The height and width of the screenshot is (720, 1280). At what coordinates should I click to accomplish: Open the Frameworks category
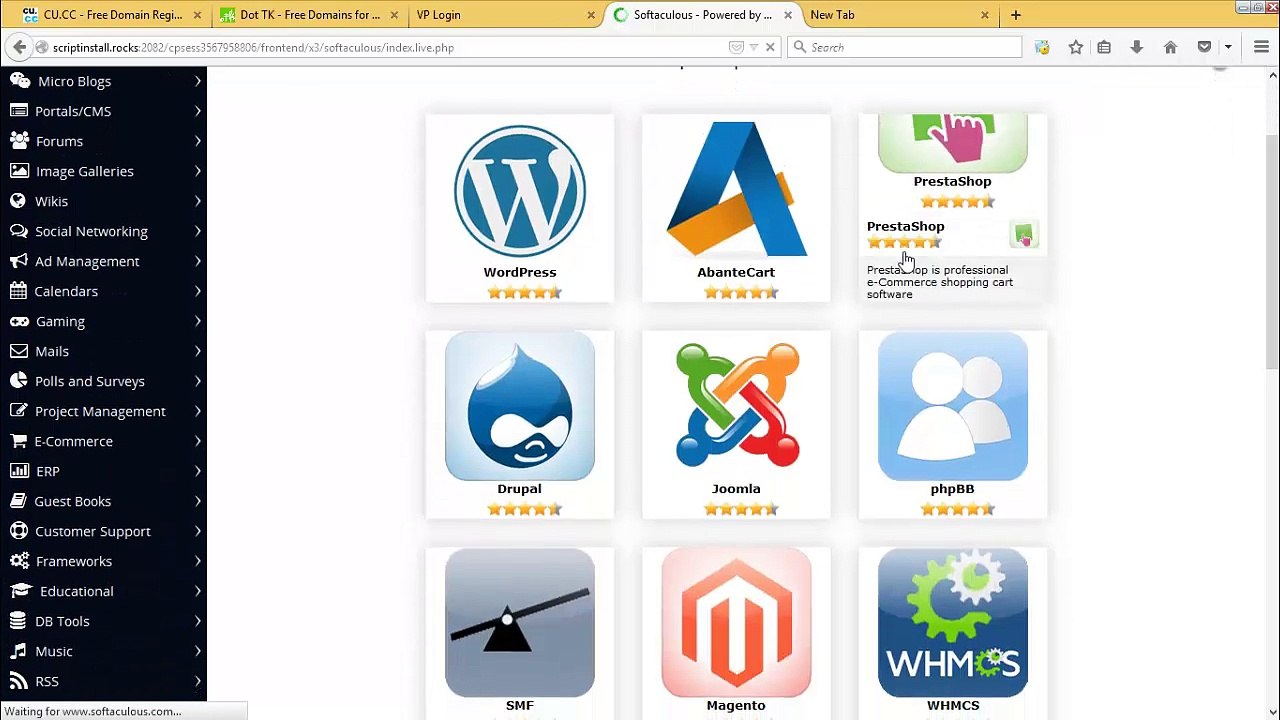click(x=74, y=561)
